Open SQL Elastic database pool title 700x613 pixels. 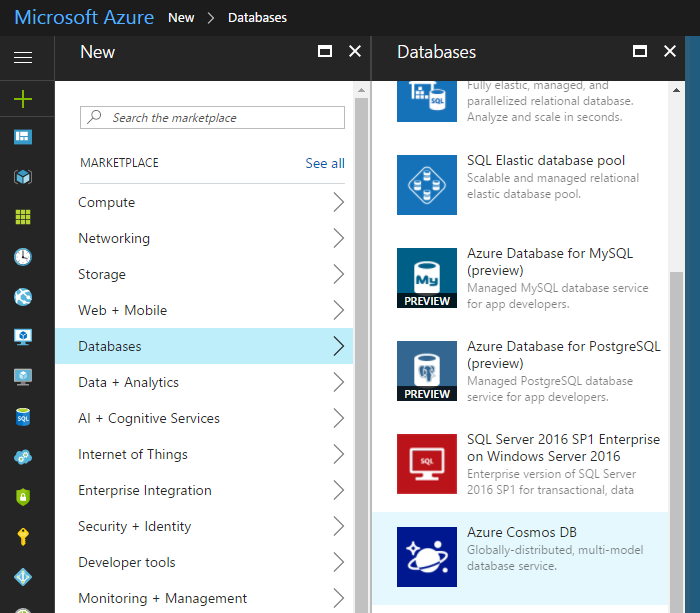click(x=546, y=160)
